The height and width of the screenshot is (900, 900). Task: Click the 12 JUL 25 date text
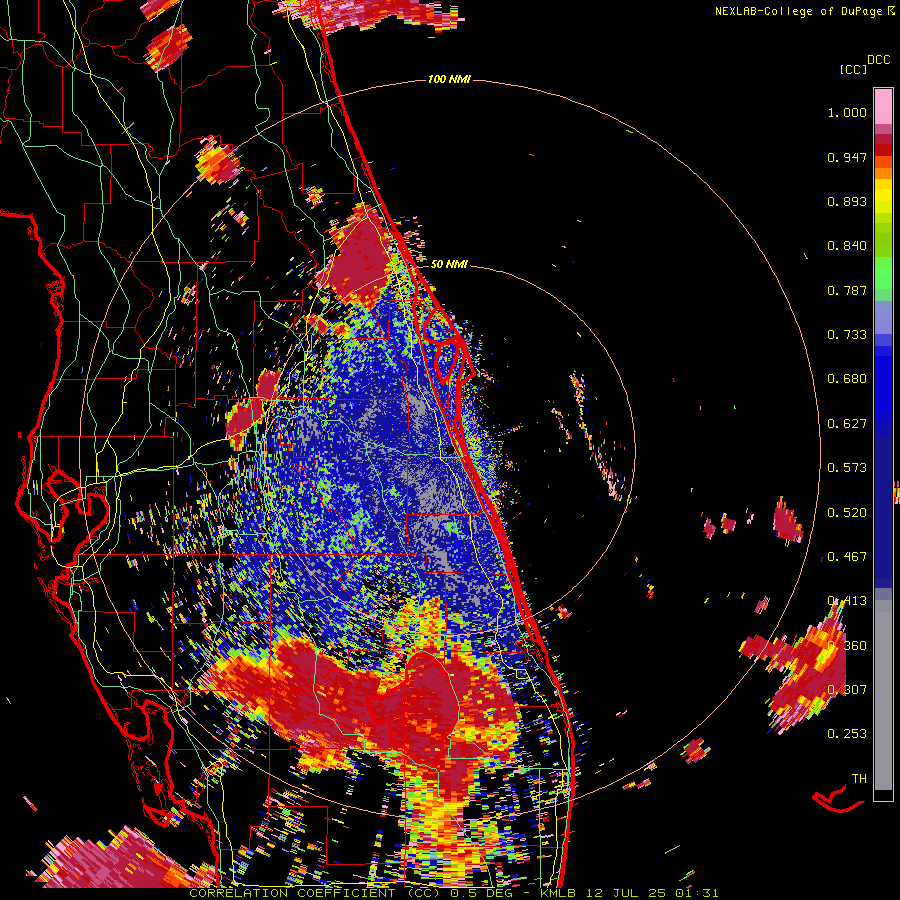click(626, 893)
